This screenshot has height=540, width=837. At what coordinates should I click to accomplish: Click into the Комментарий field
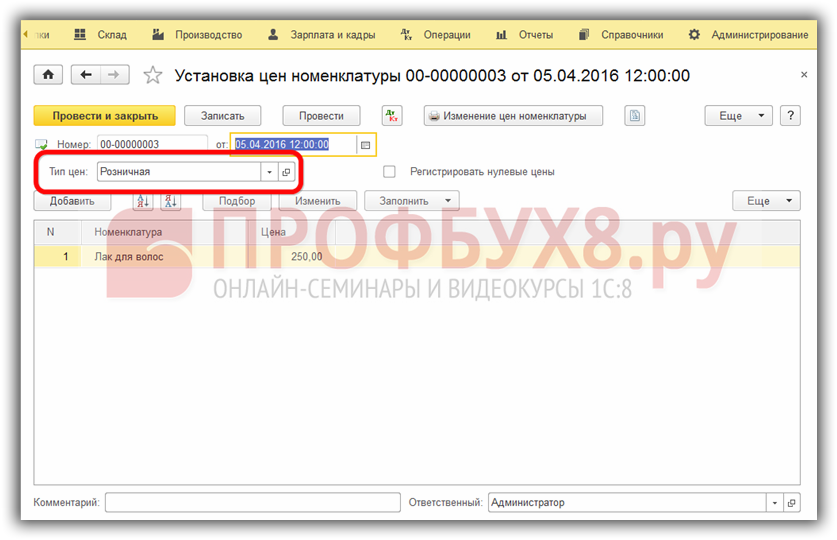tap(252, 503)
